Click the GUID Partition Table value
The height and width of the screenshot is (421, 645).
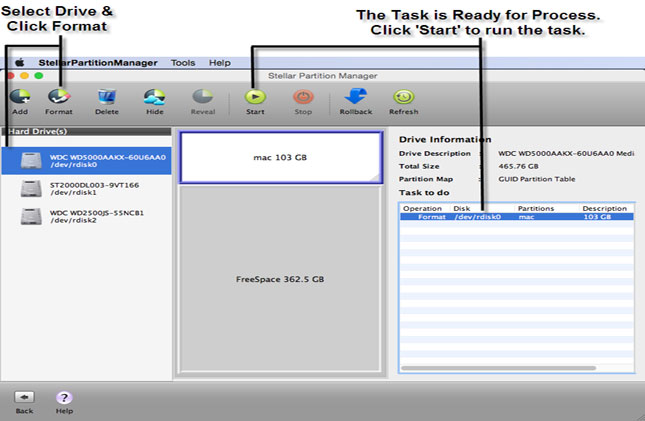[537, 179]
